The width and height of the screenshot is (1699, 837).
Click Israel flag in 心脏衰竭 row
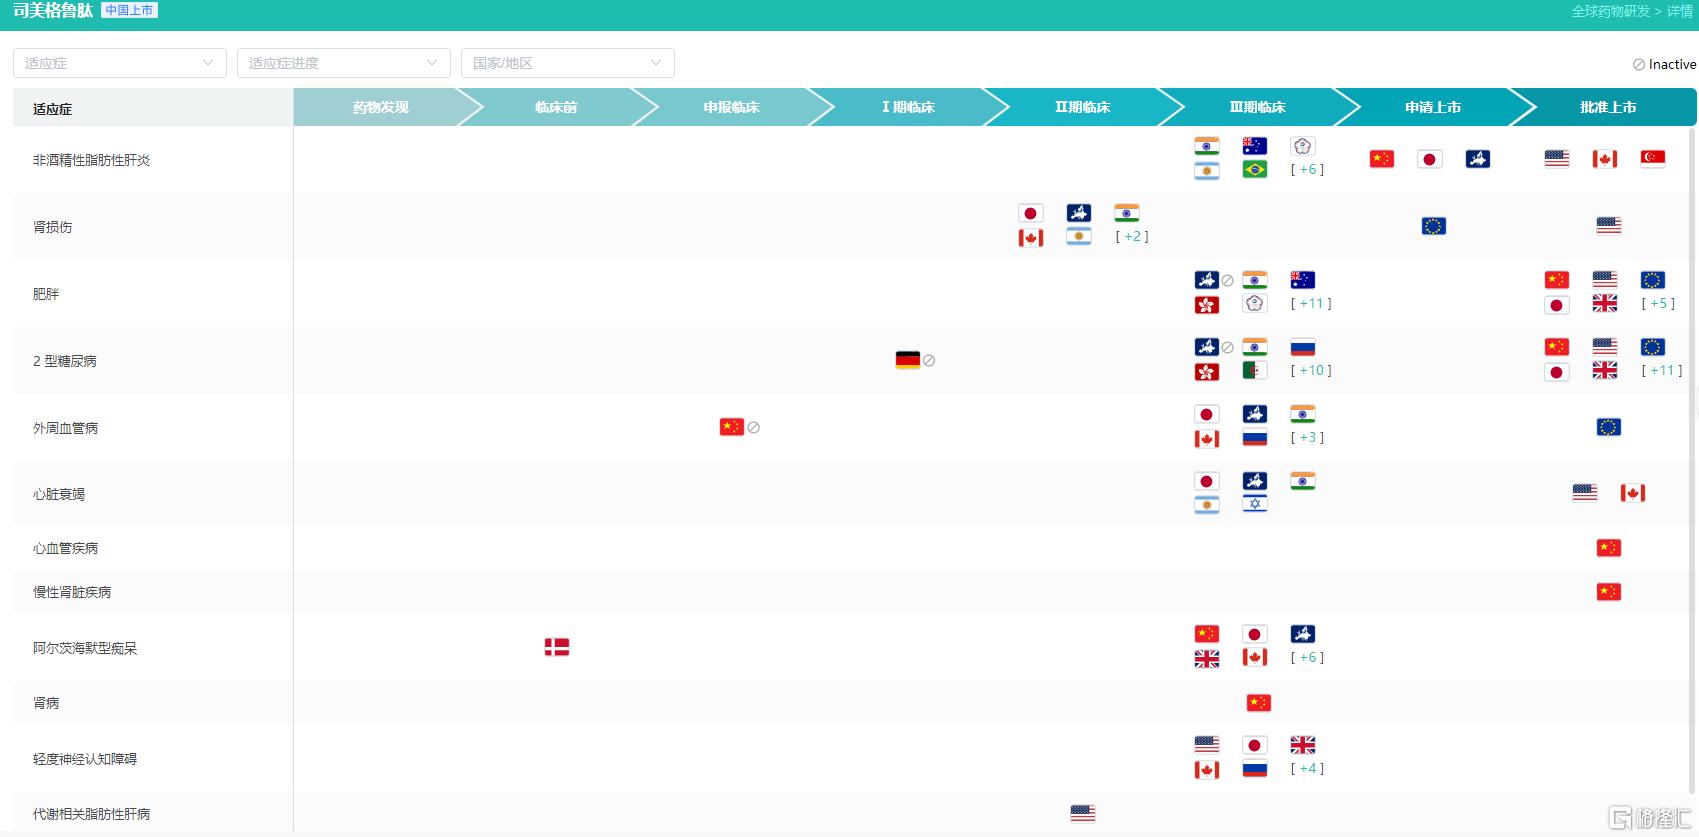click(x=1255, y=504)
